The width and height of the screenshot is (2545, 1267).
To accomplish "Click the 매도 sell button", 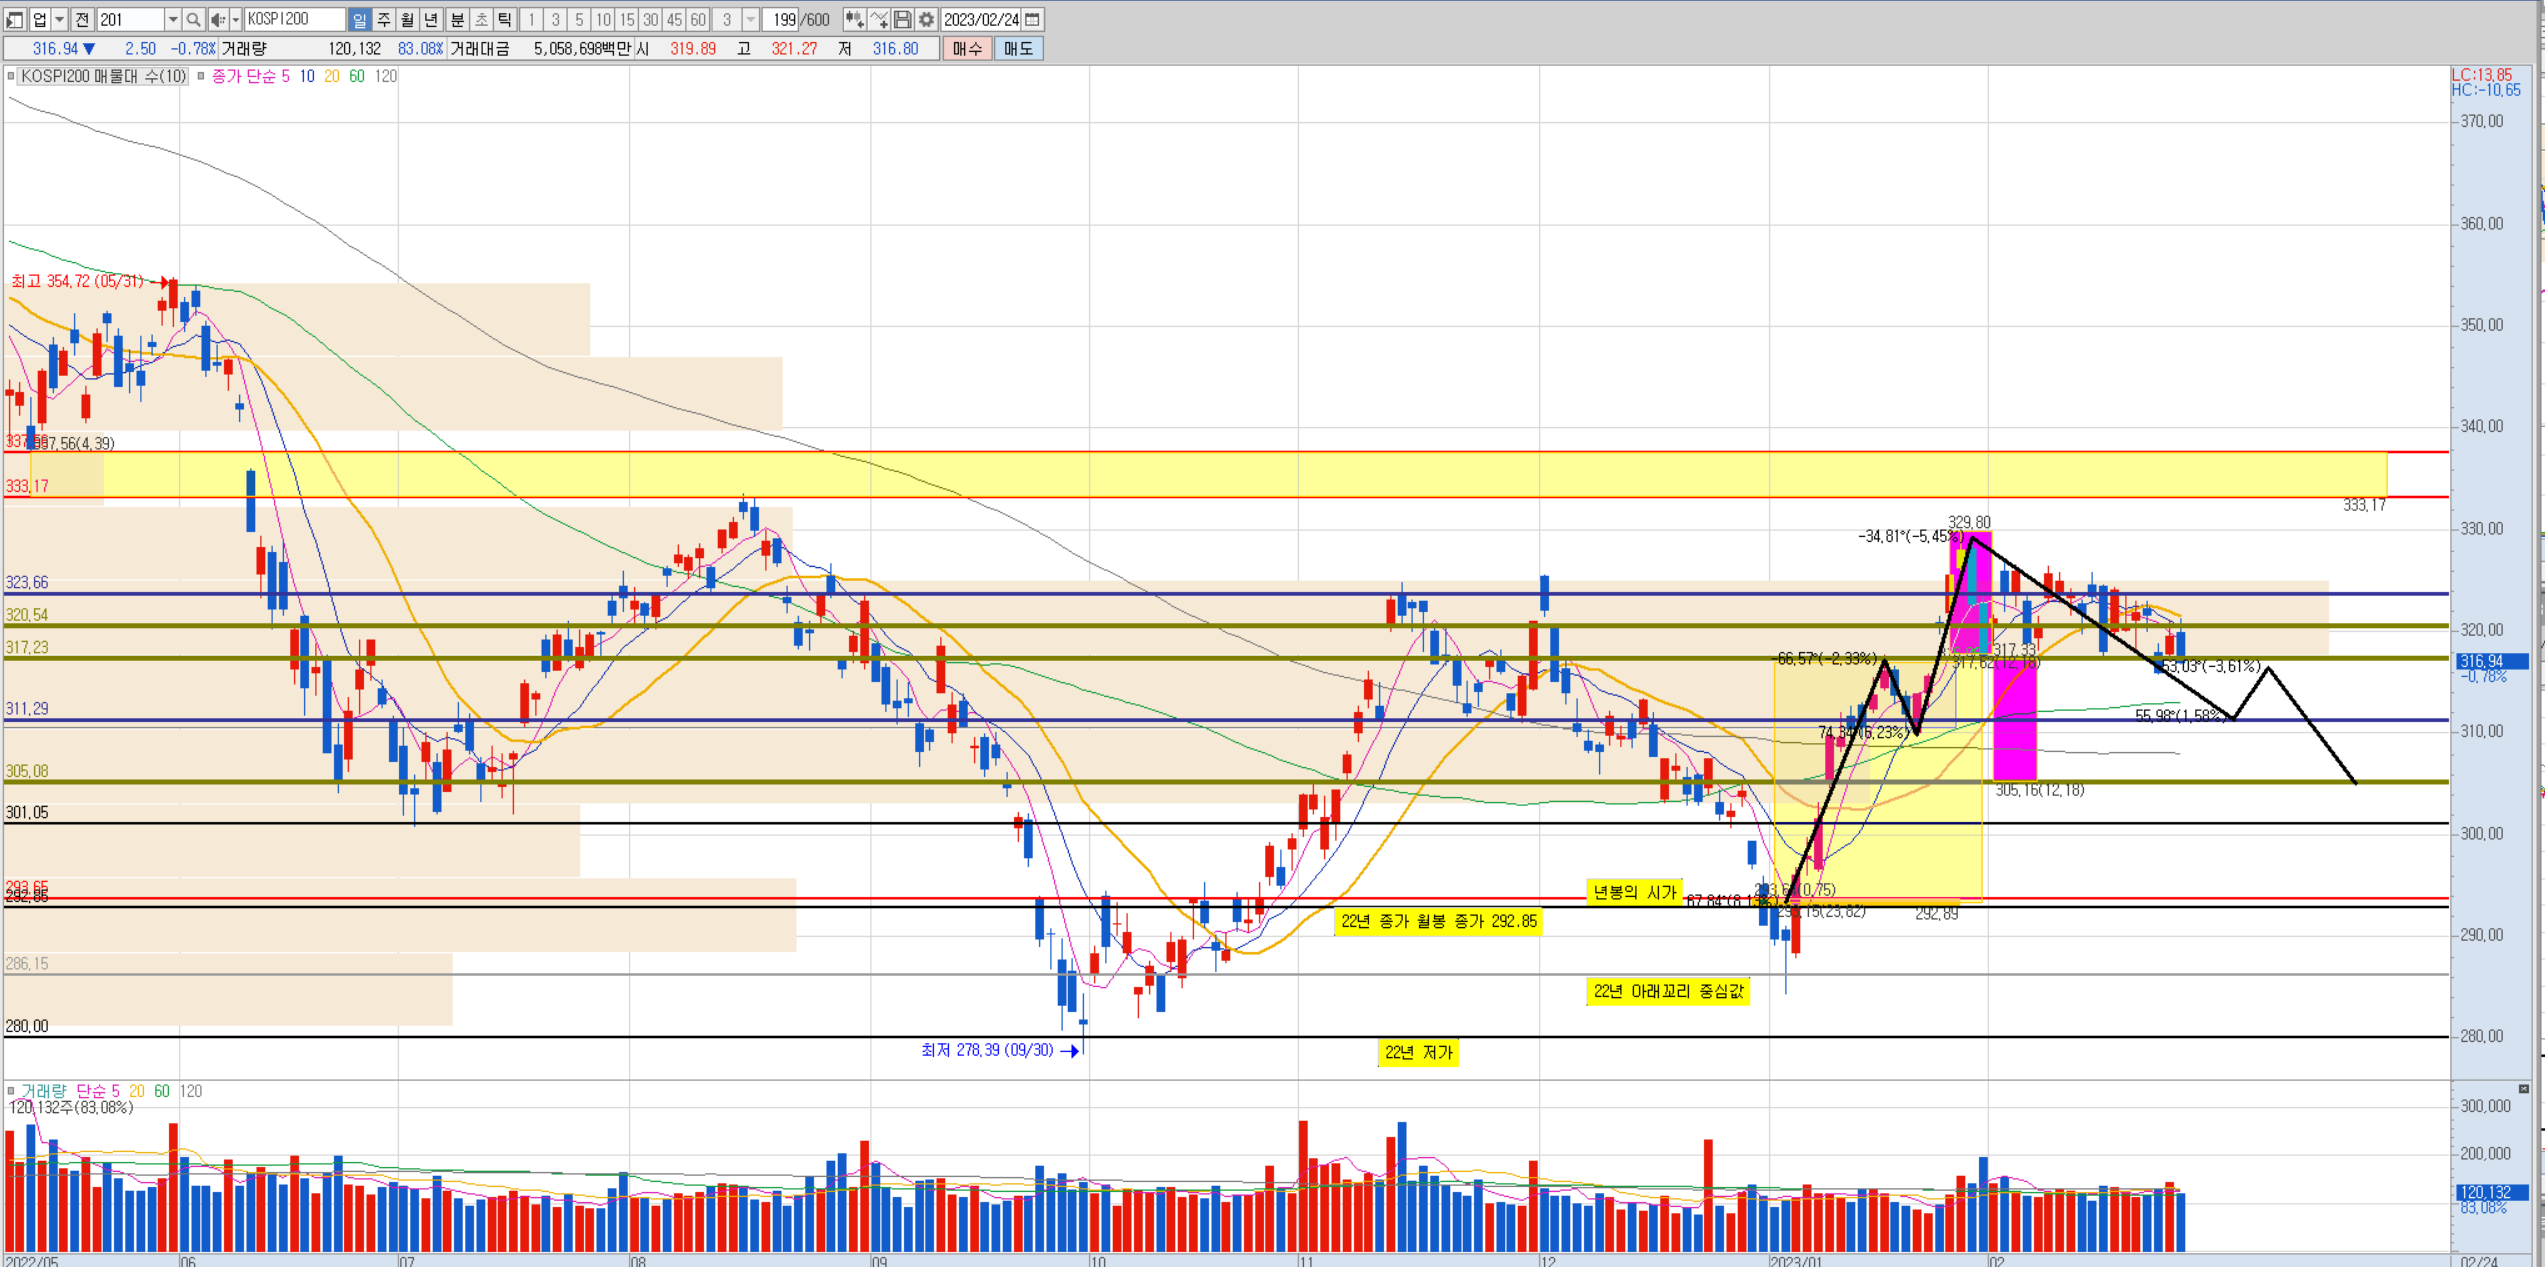I will pos(1018,48).
